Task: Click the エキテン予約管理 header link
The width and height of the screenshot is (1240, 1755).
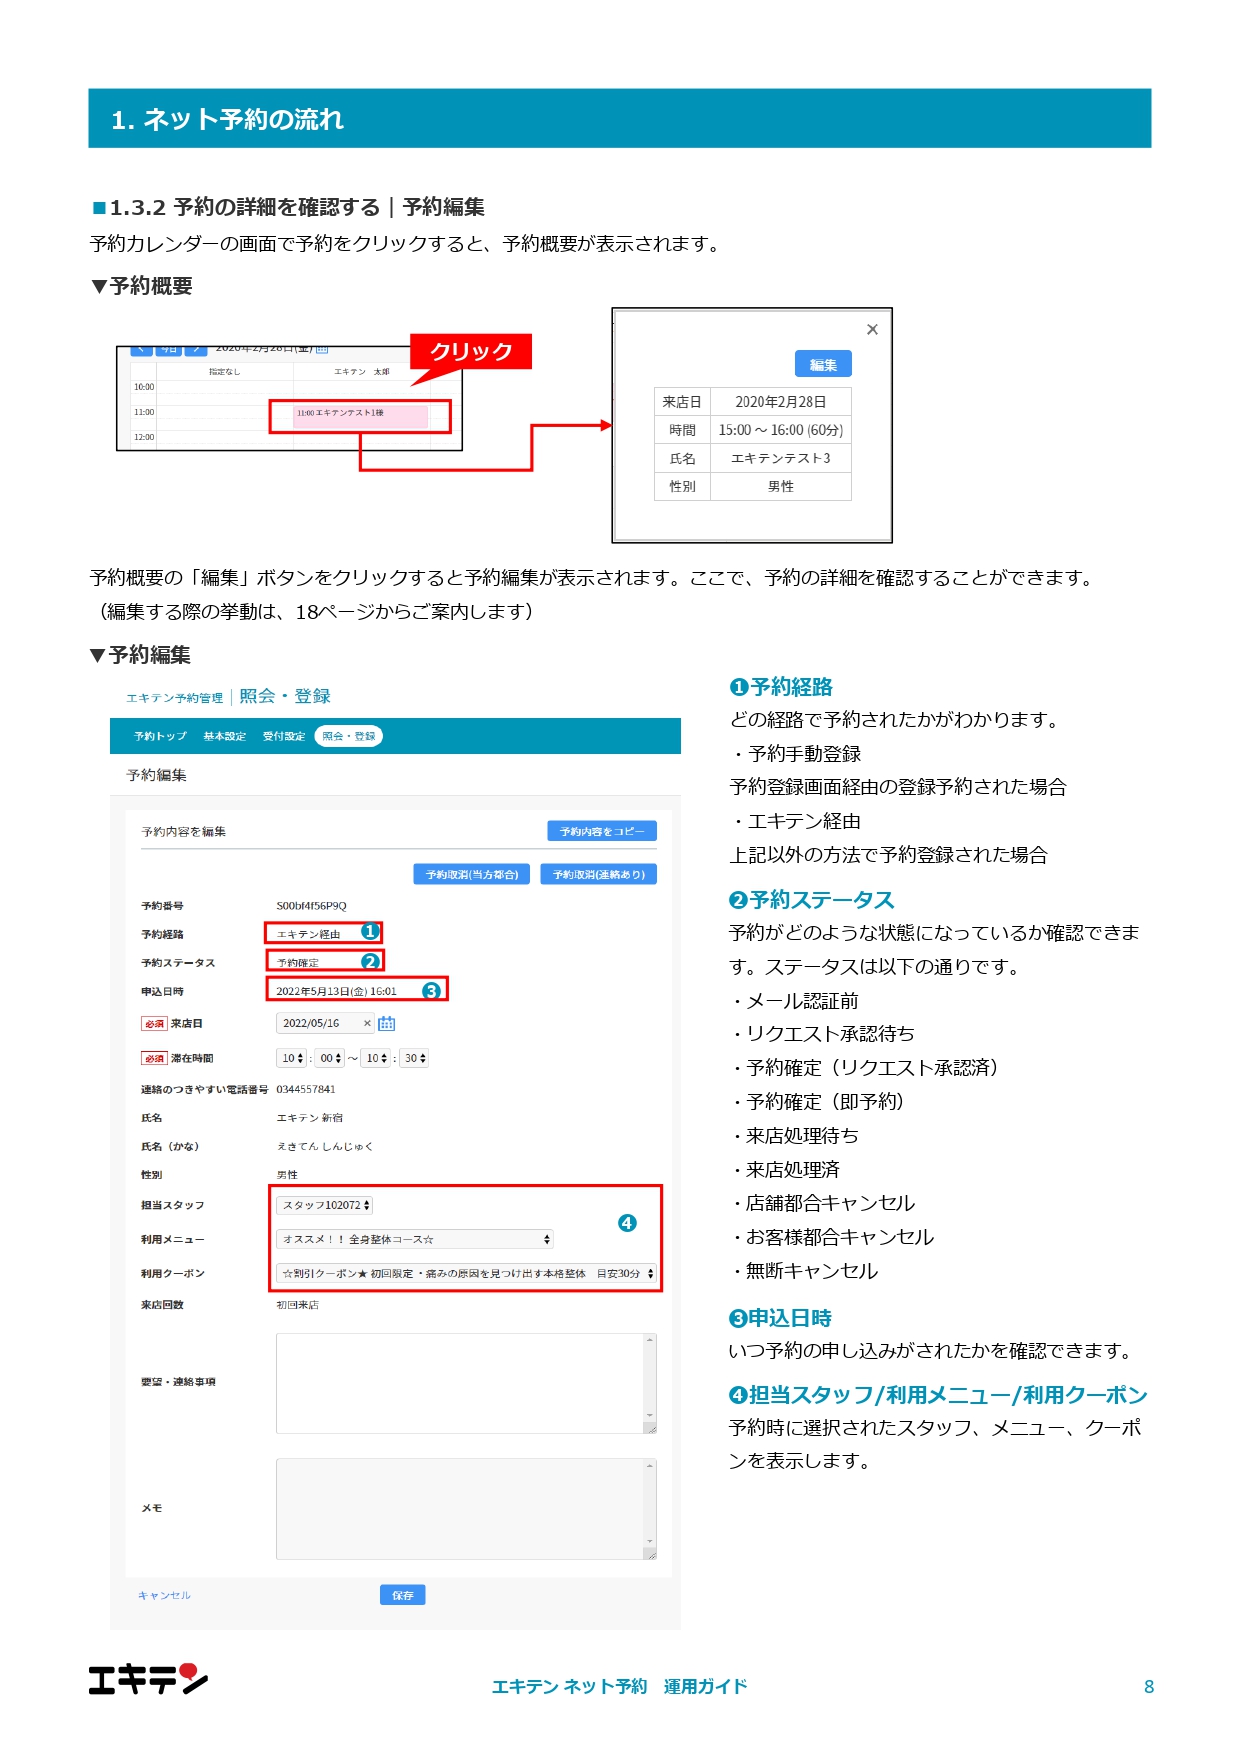Action: [x=174, y=698]
